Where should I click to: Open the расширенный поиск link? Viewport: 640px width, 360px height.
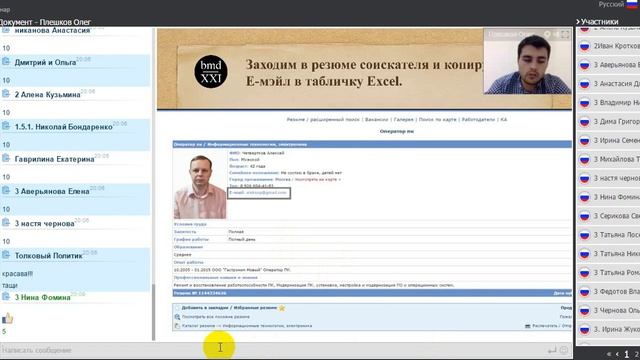point(335,120)
